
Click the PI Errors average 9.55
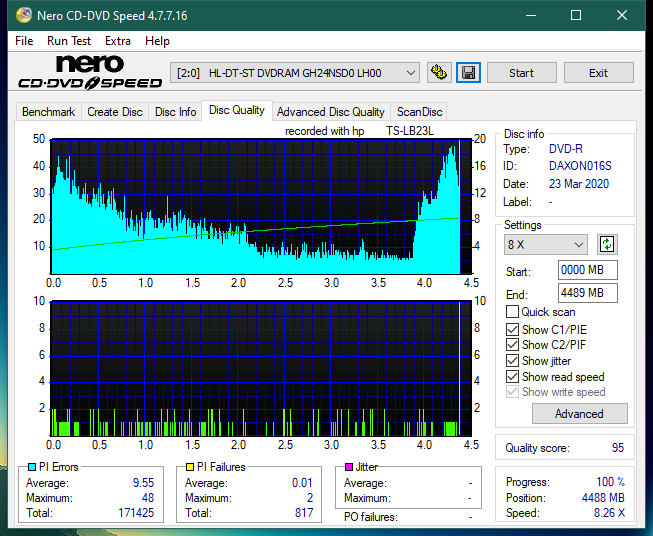point(143,483)
